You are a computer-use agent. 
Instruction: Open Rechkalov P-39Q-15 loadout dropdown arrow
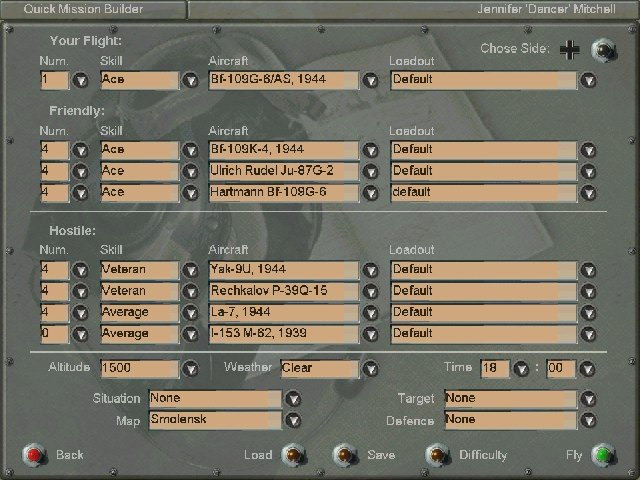tap(589, 291)
